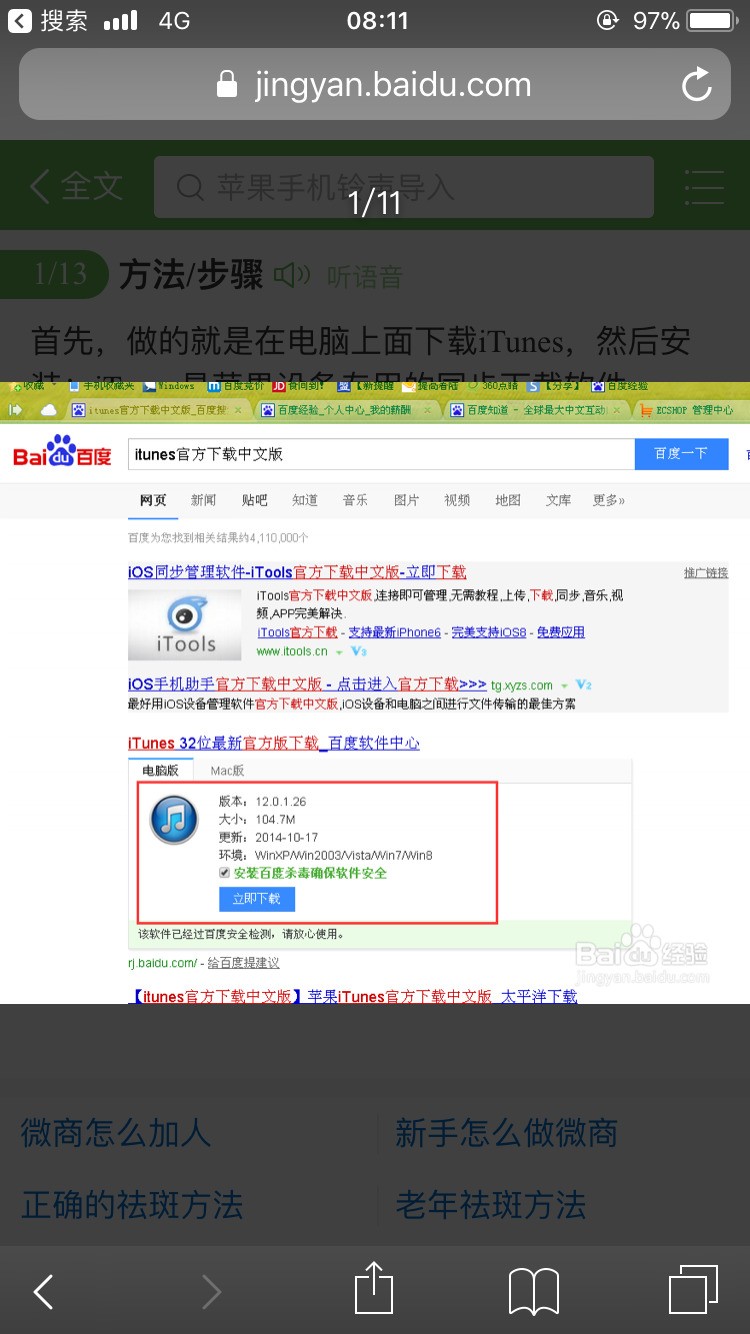The height and width of the screenshot is (1334, 750).
Task: Switch to the Mac版 tab
Action: click(227, 770)
